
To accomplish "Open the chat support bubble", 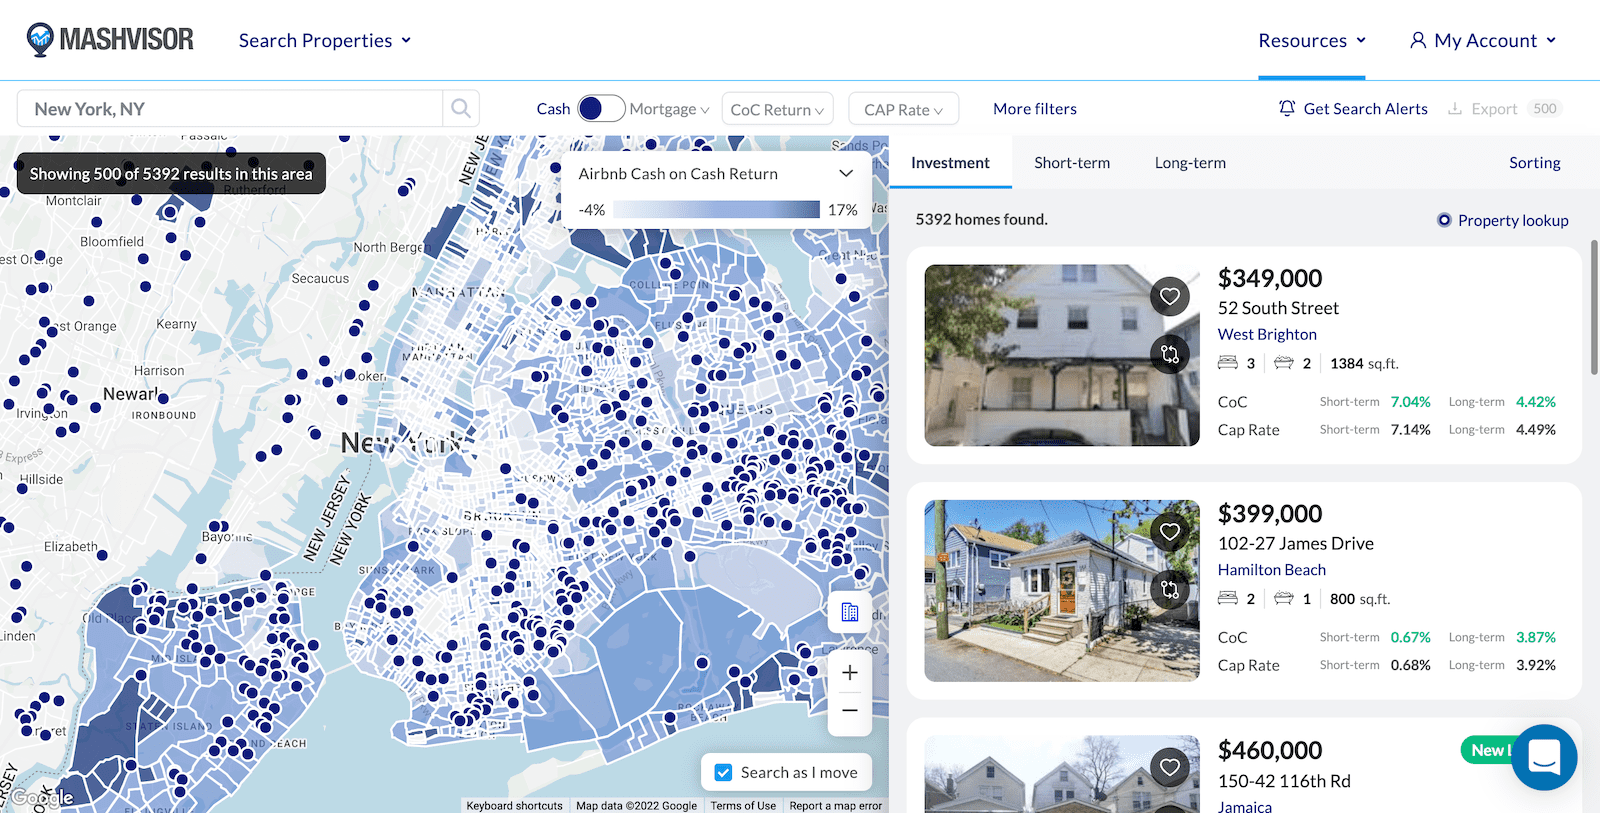I will click(1544, 757).
